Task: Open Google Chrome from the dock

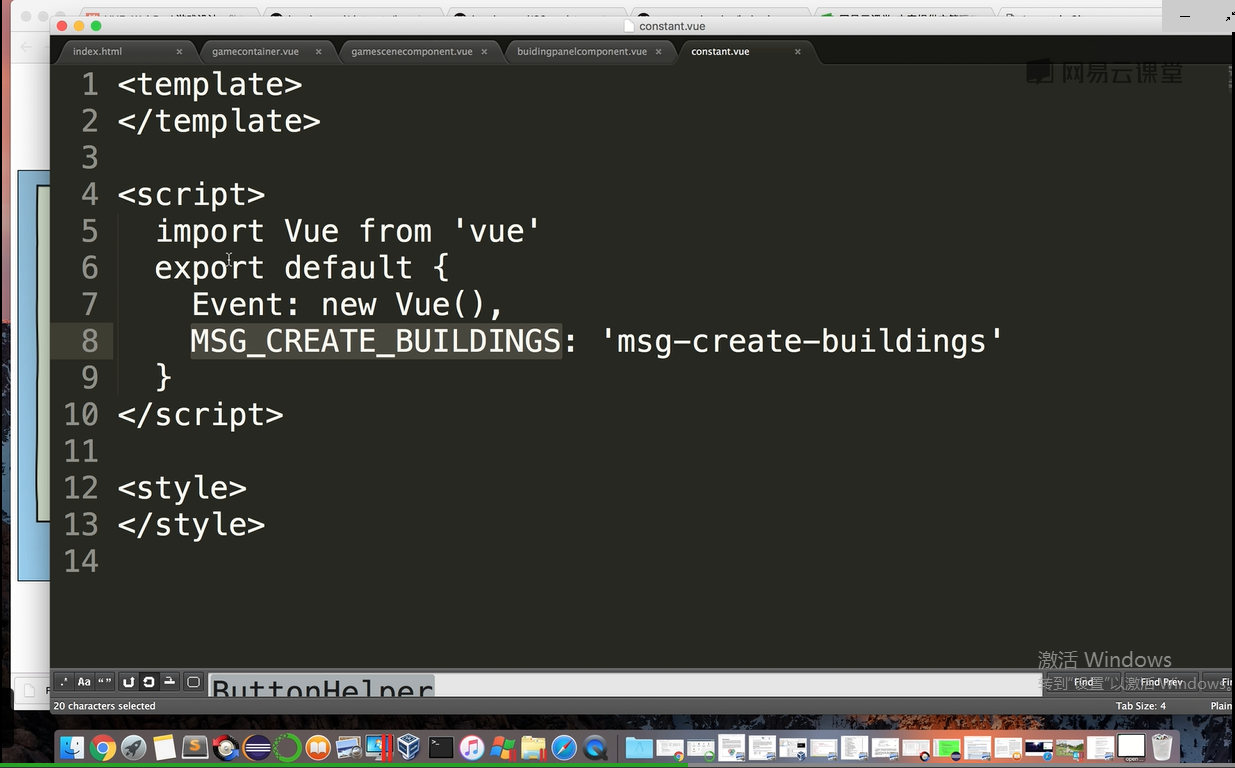Action: pyautogui.click(x=102, y=748)
